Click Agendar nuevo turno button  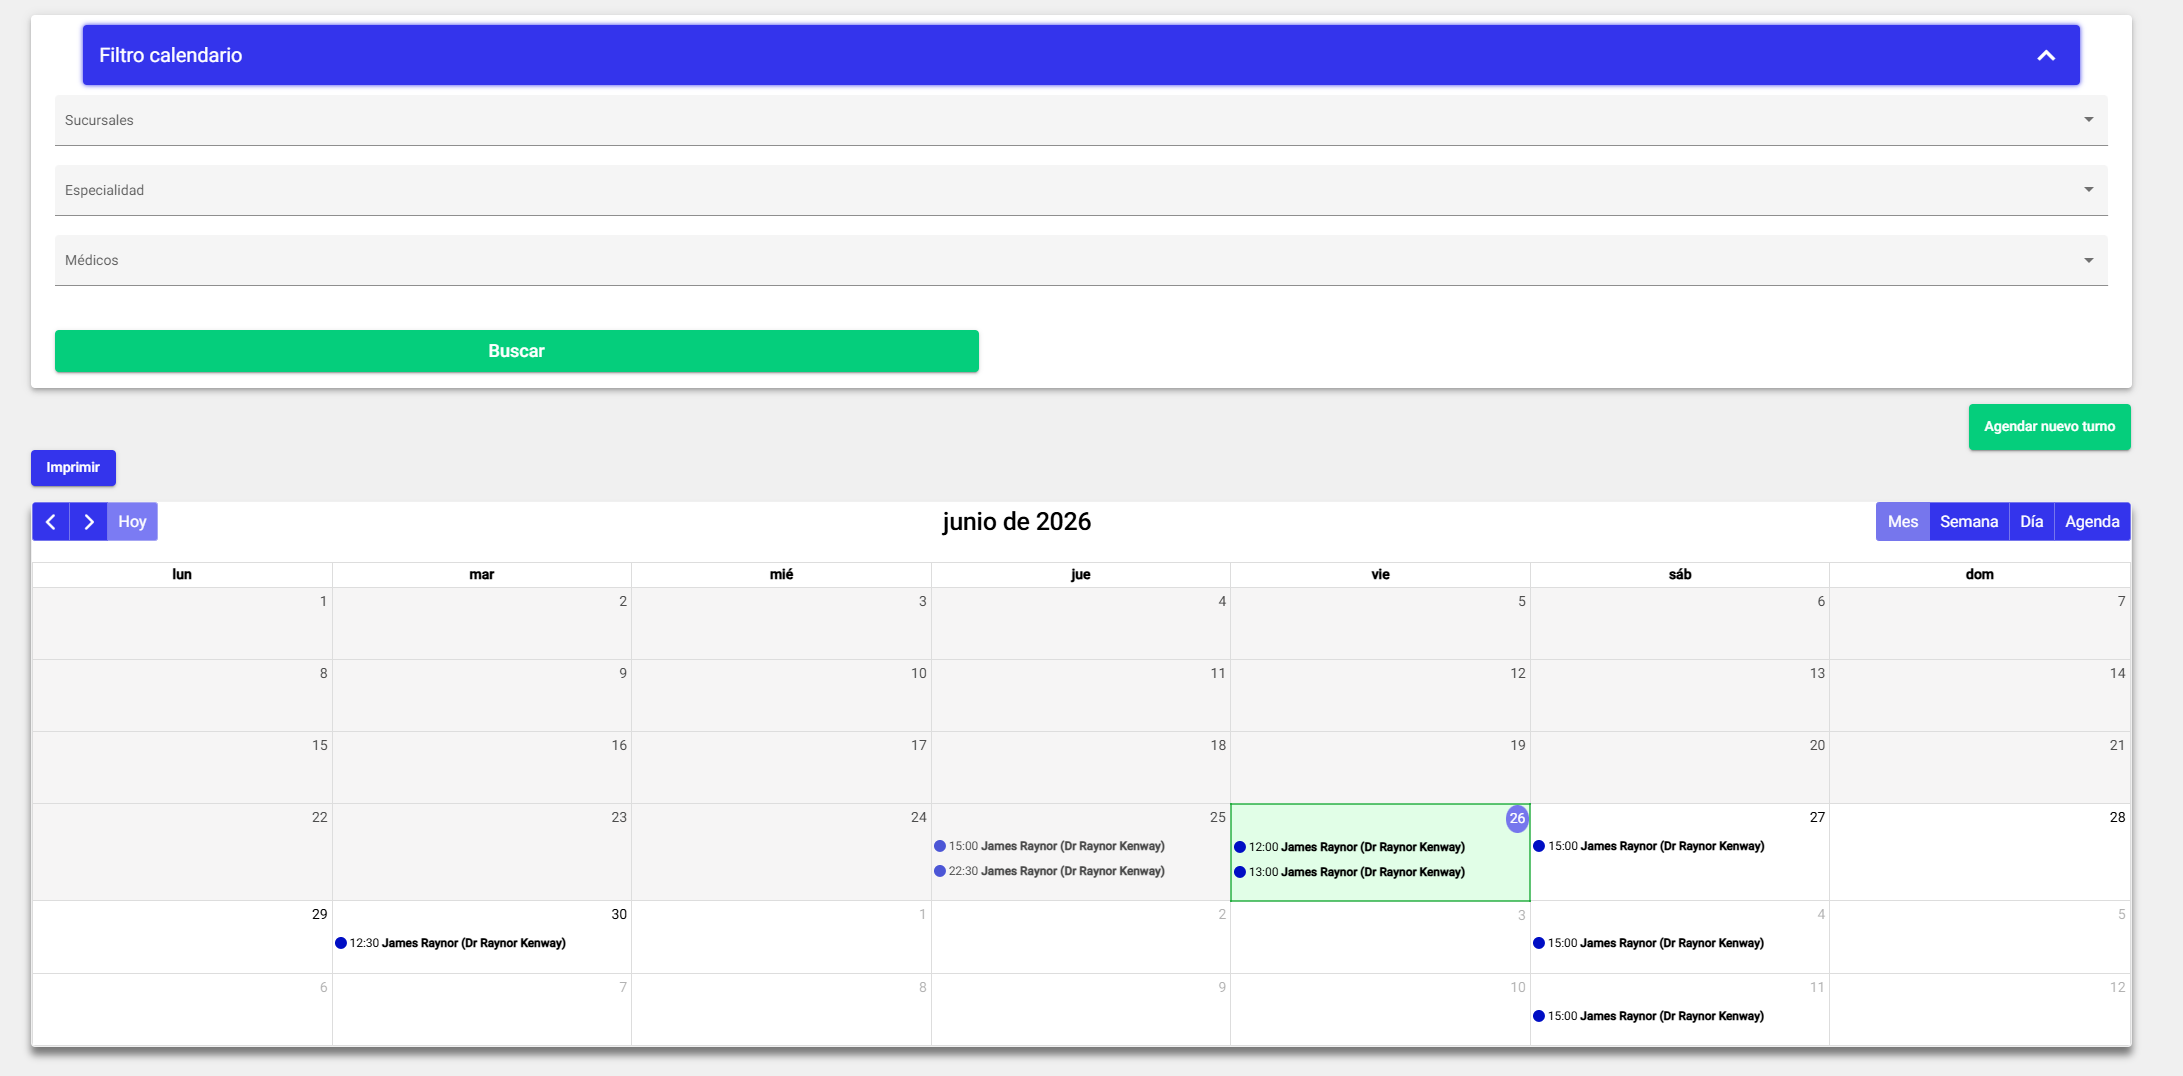pos(2050,427)
